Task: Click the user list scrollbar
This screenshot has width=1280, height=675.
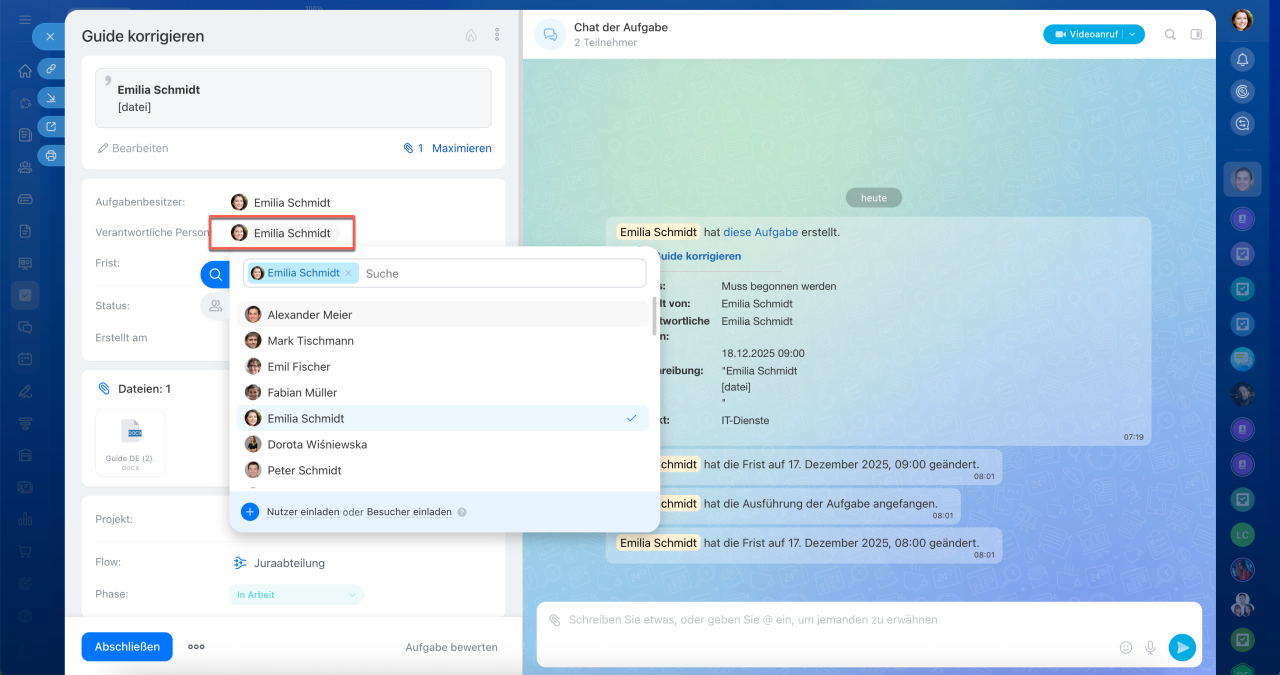Action: [x=655, y=315]
